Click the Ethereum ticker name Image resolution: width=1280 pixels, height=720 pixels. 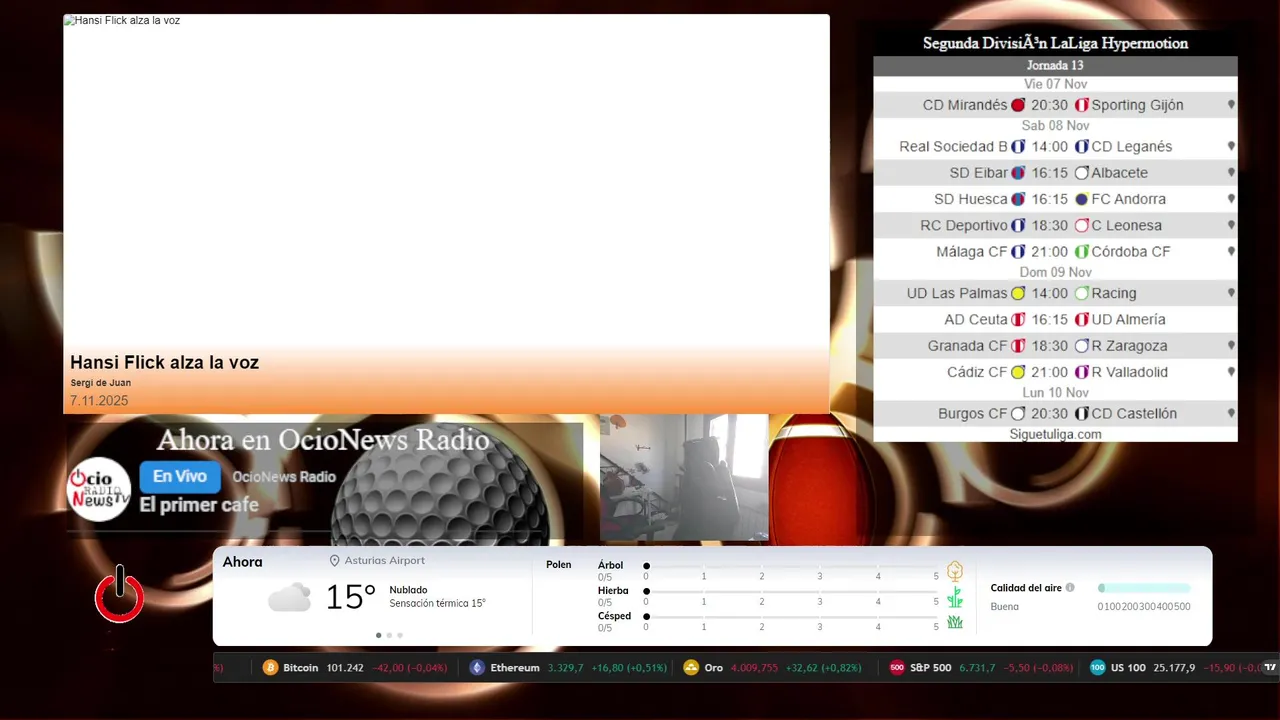[515, 668]
